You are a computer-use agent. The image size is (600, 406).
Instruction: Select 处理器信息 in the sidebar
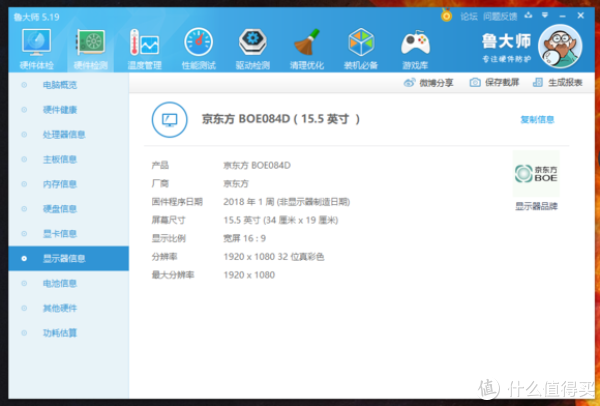[68, 134]
